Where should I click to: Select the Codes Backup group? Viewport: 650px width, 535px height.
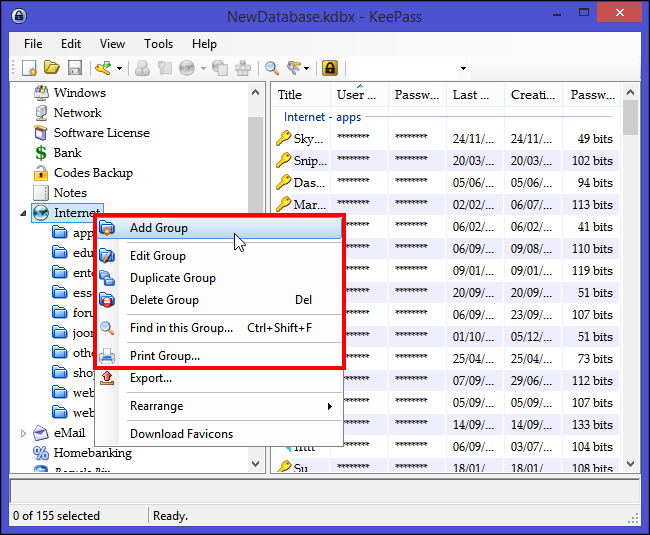click(x=92, y=173)
